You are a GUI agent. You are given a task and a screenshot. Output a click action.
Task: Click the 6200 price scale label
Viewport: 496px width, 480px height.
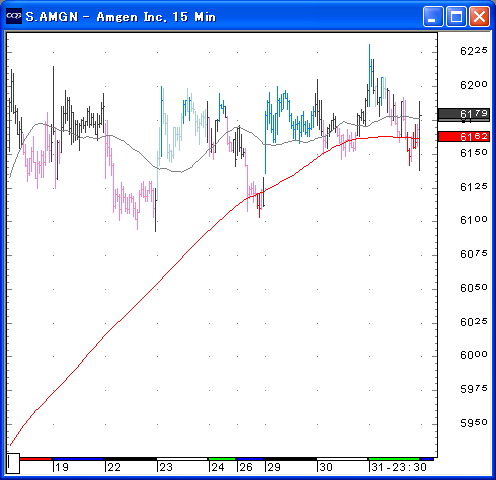(474, 85)
